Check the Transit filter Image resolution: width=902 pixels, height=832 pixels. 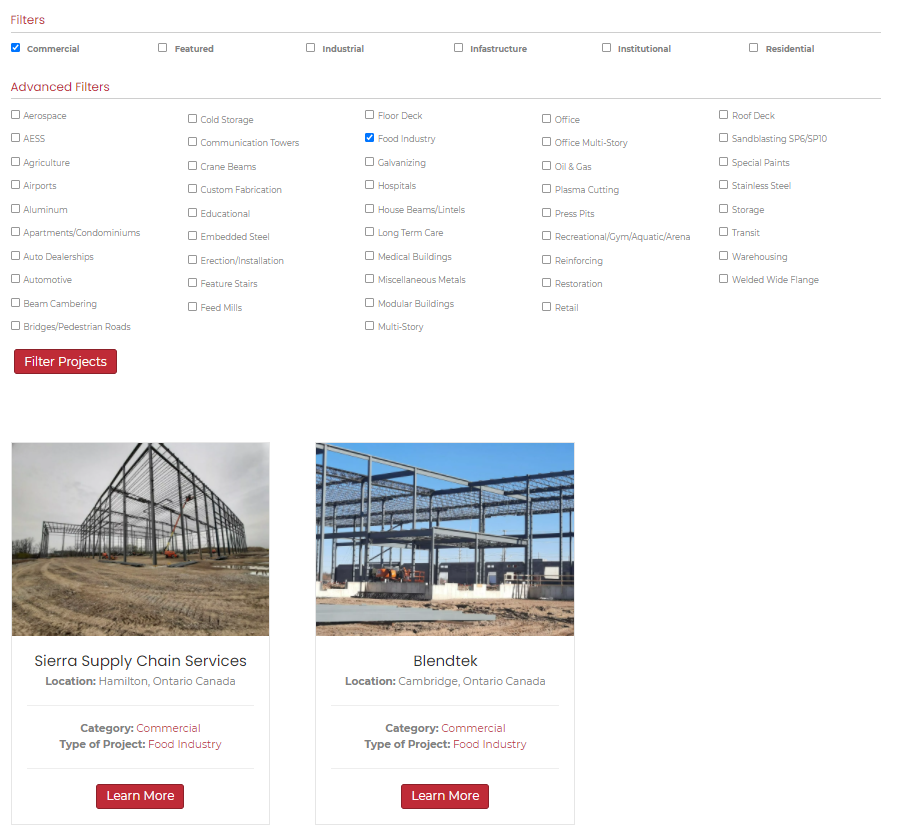724,232
